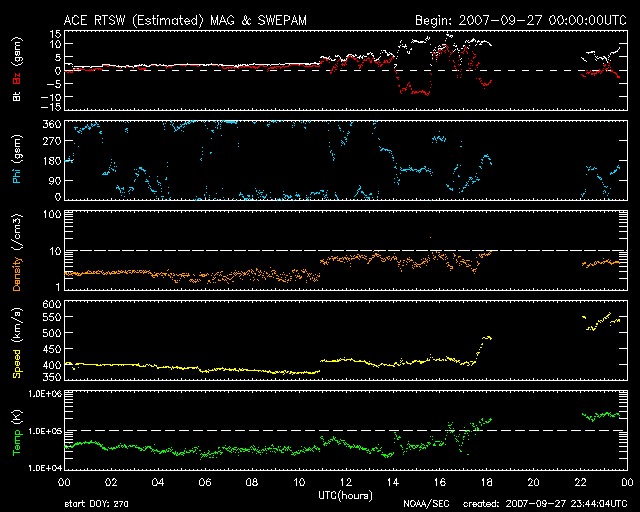The height and width of the screenshot is (512, 640).
Task: Click the Phi (gsm) axis label
Action: [17, 159]
